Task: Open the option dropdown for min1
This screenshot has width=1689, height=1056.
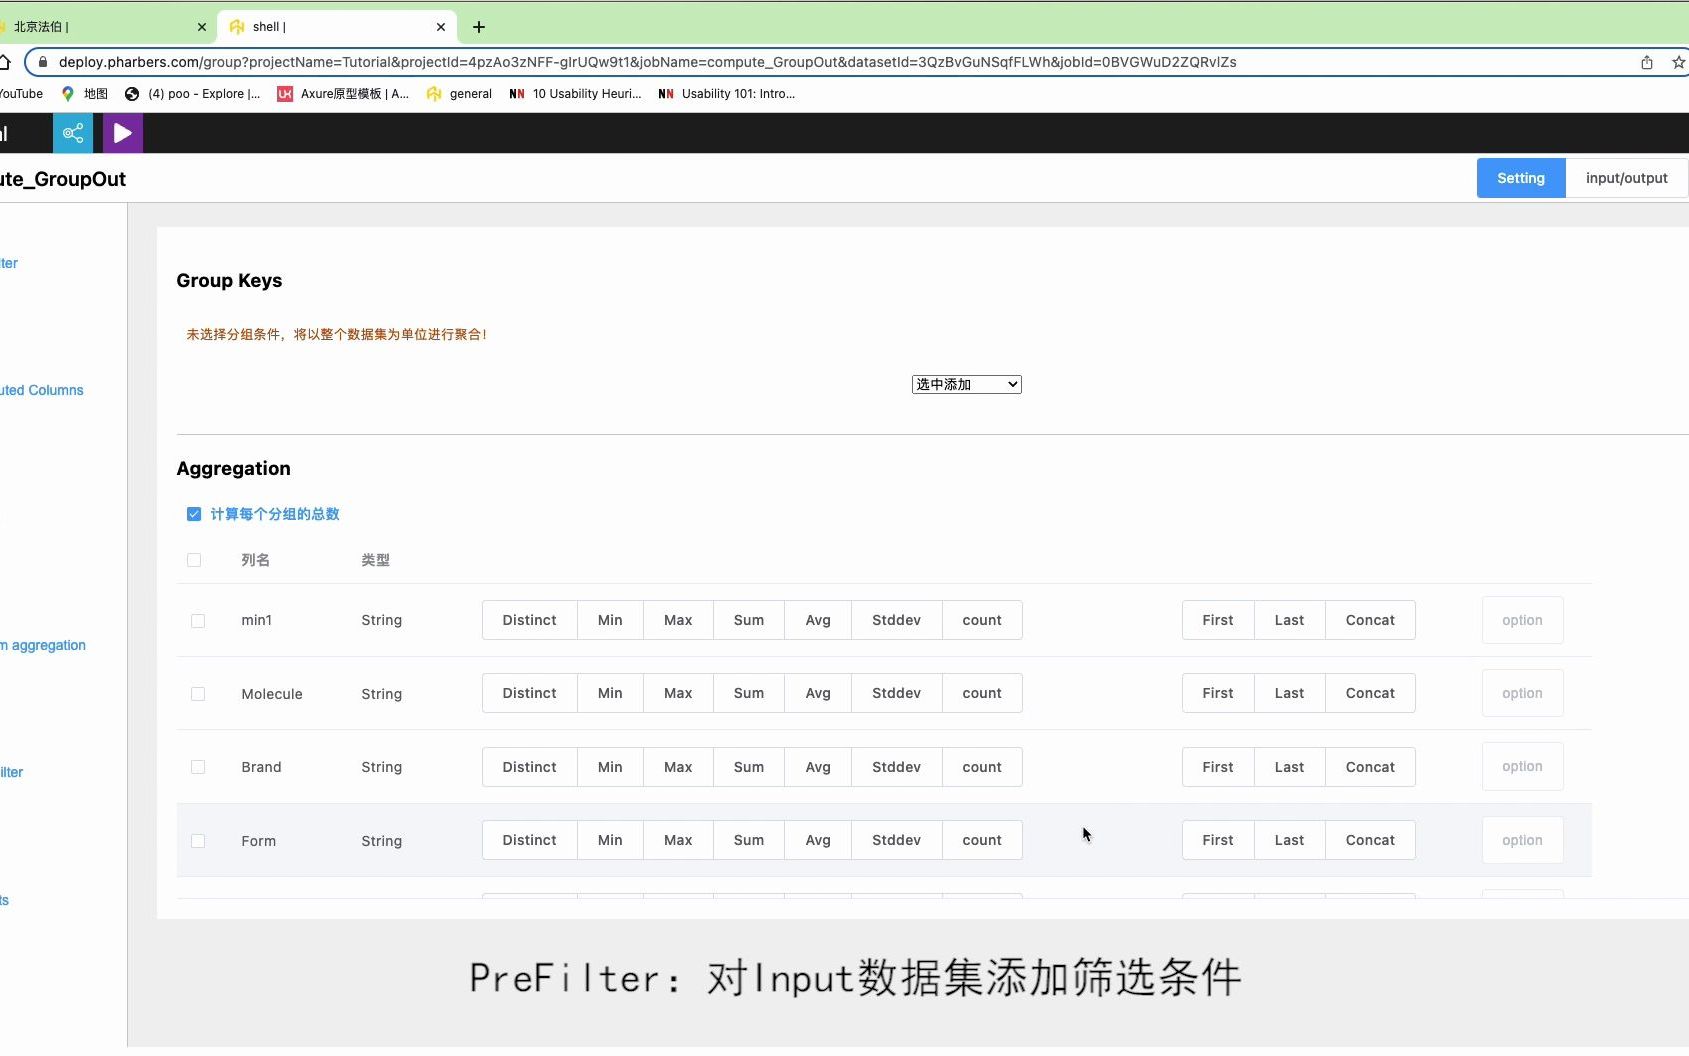Action: click(1522, 620)
